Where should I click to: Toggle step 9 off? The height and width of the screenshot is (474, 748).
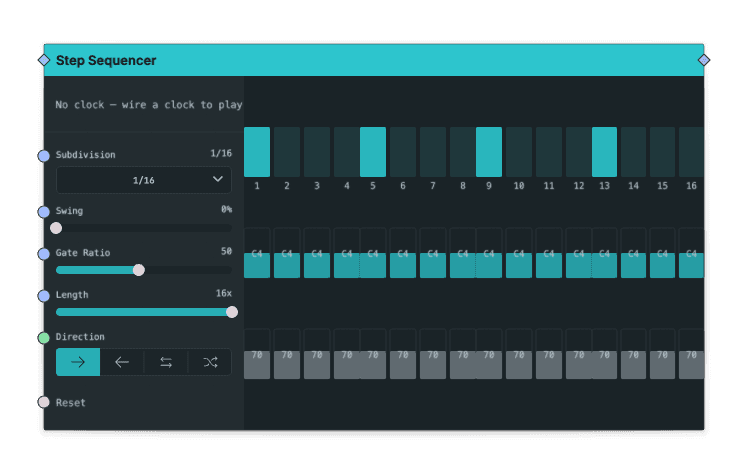point(488,152)
